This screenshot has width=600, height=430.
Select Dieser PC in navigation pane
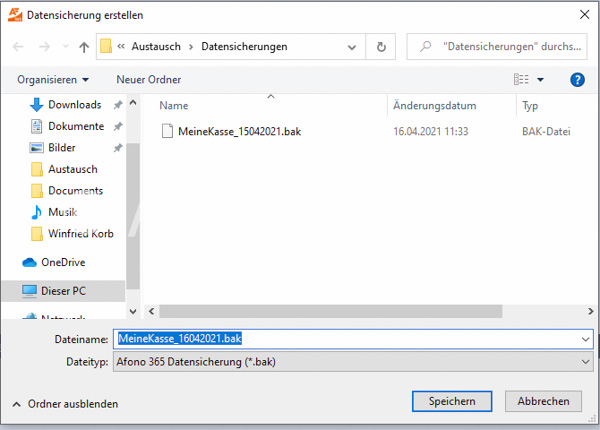tap(63, 291)
